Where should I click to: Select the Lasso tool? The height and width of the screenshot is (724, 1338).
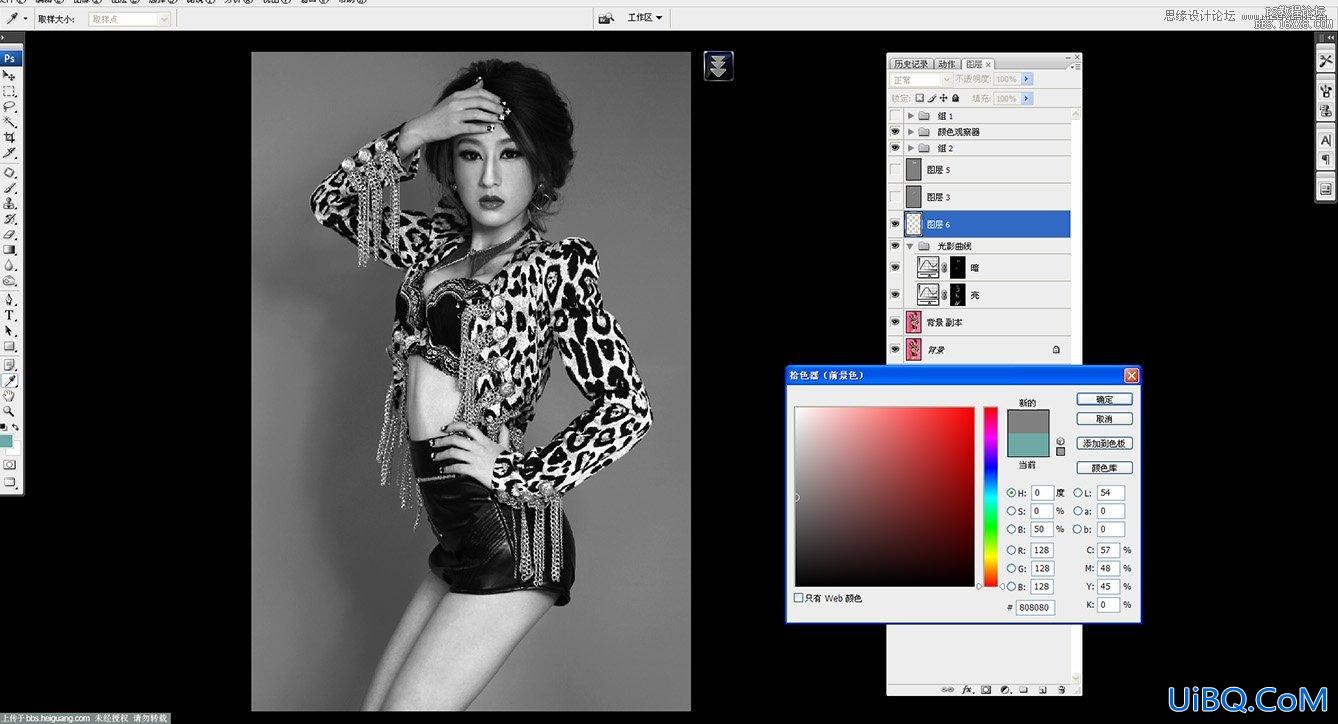coord(10,106)
